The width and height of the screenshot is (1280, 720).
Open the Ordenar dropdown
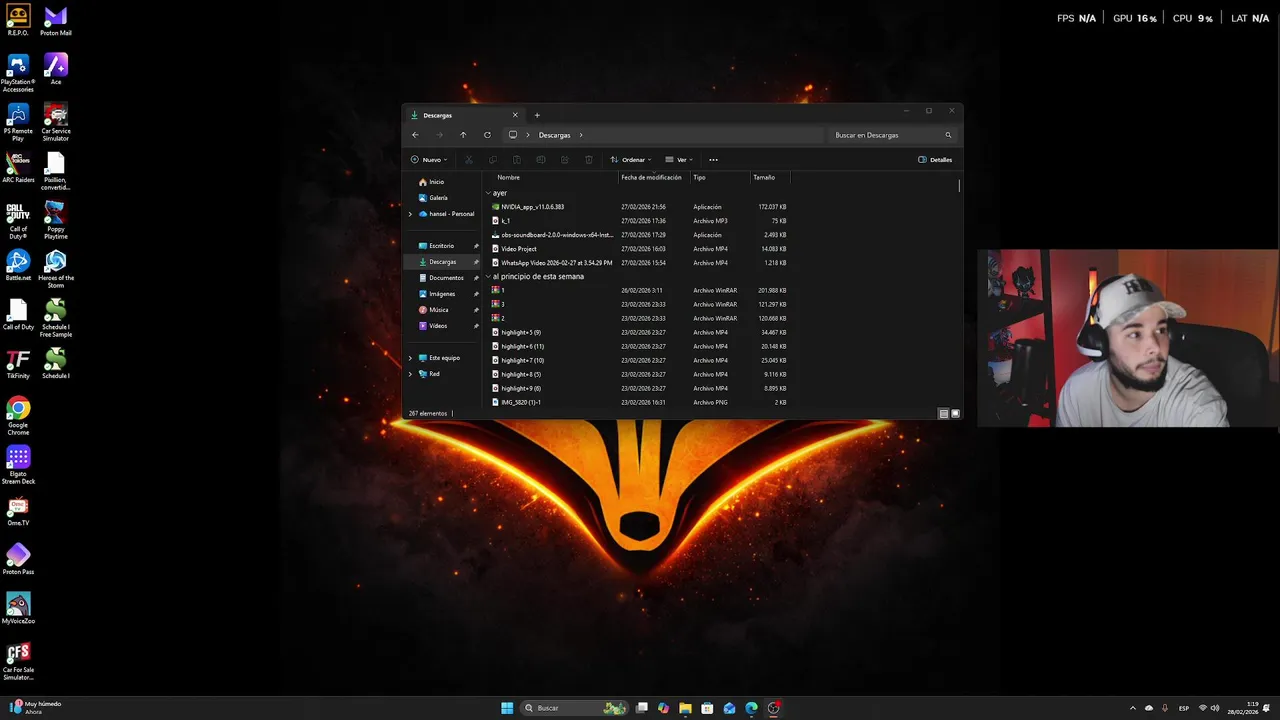point(631,160)
